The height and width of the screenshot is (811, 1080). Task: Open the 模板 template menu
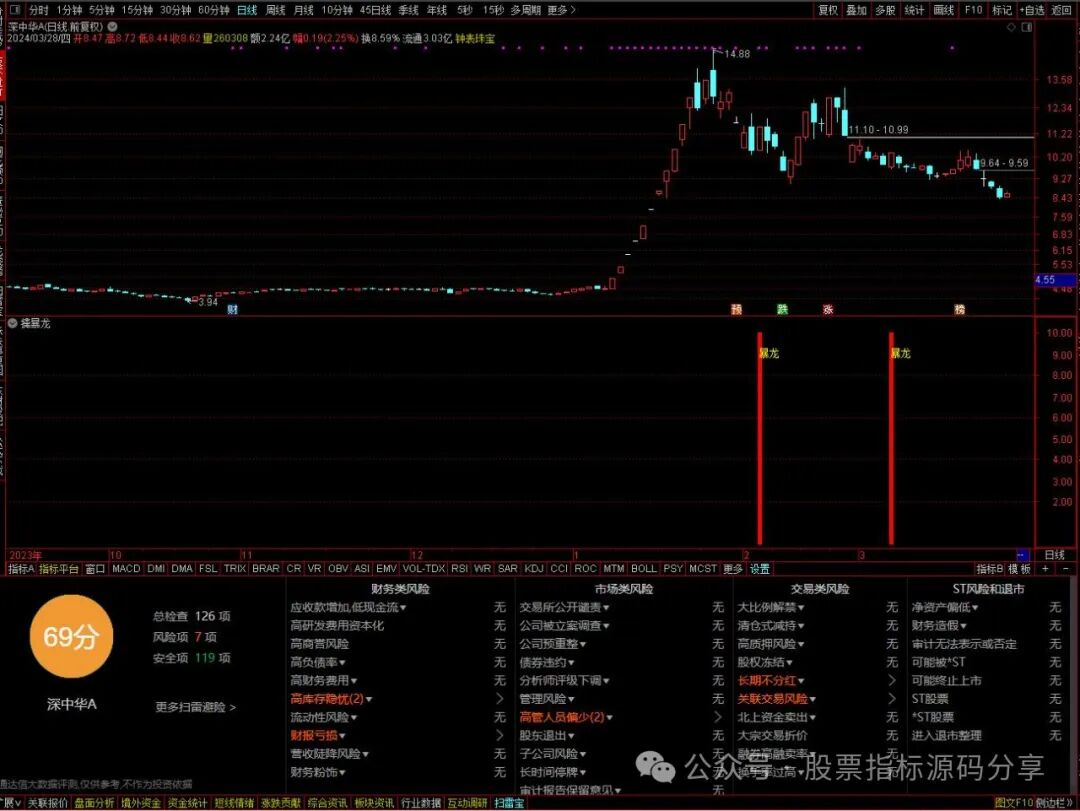point(1019,568)
